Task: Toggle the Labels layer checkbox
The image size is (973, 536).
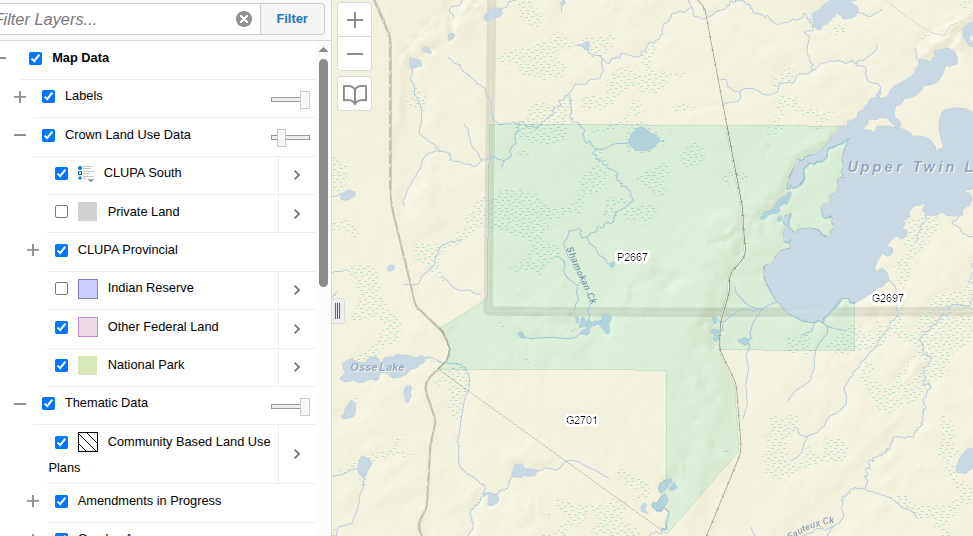Action: [48, 97]
